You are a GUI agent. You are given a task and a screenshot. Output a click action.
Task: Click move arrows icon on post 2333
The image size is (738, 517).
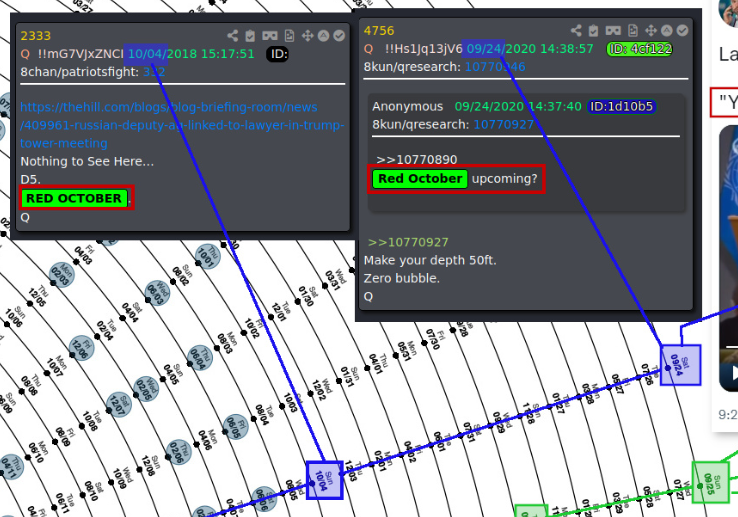pyautogui.click(x=307, y=36)
